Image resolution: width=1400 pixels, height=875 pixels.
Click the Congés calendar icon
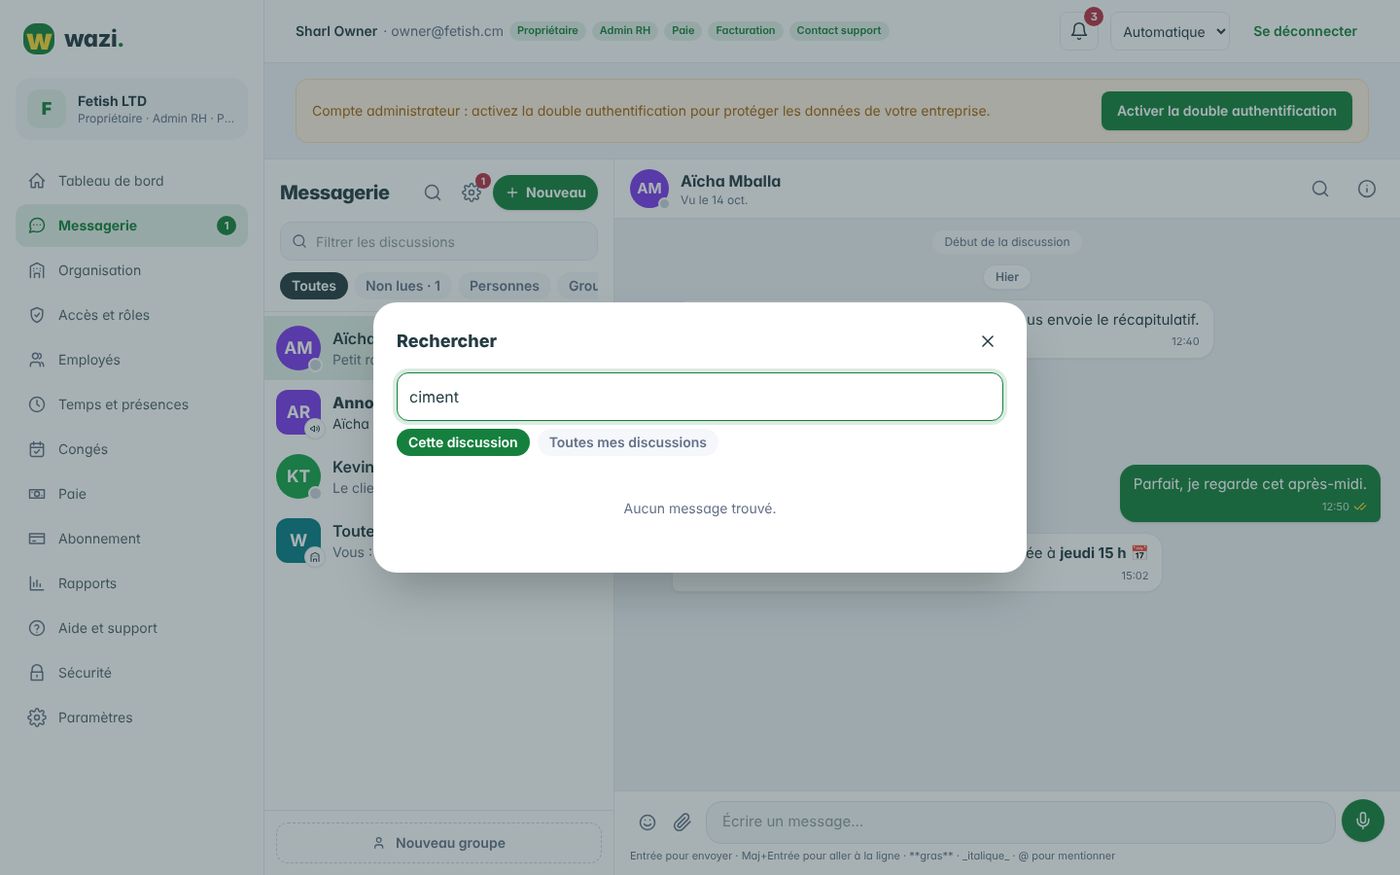pos(37,449)
